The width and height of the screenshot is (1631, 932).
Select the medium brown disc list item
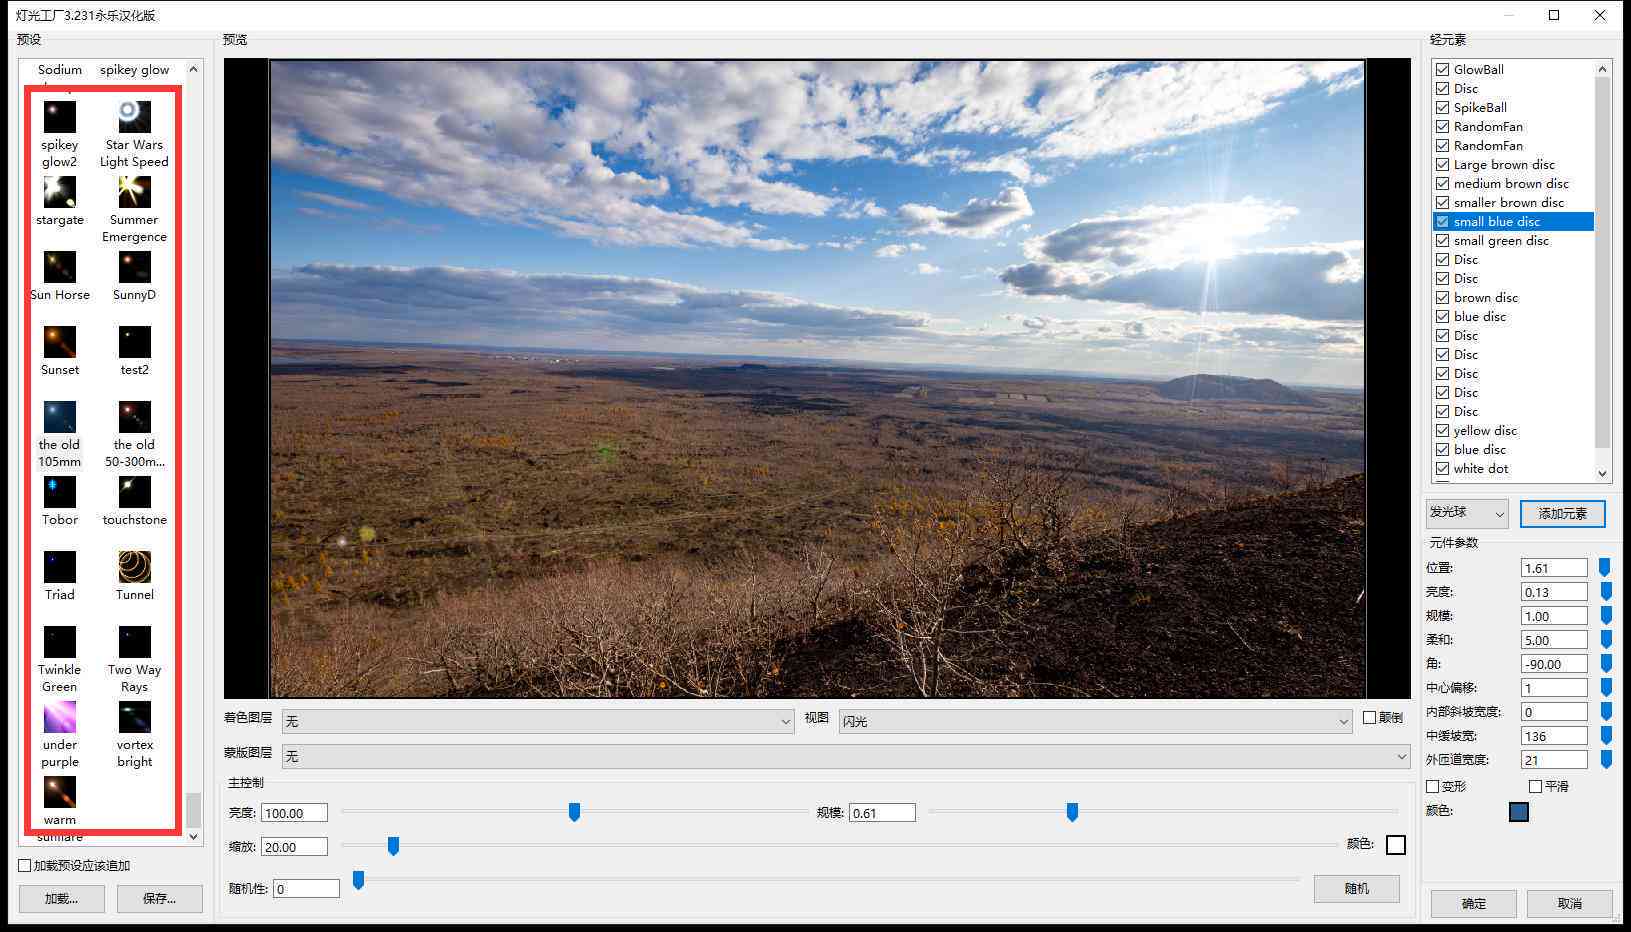[x=1511, y=183]
